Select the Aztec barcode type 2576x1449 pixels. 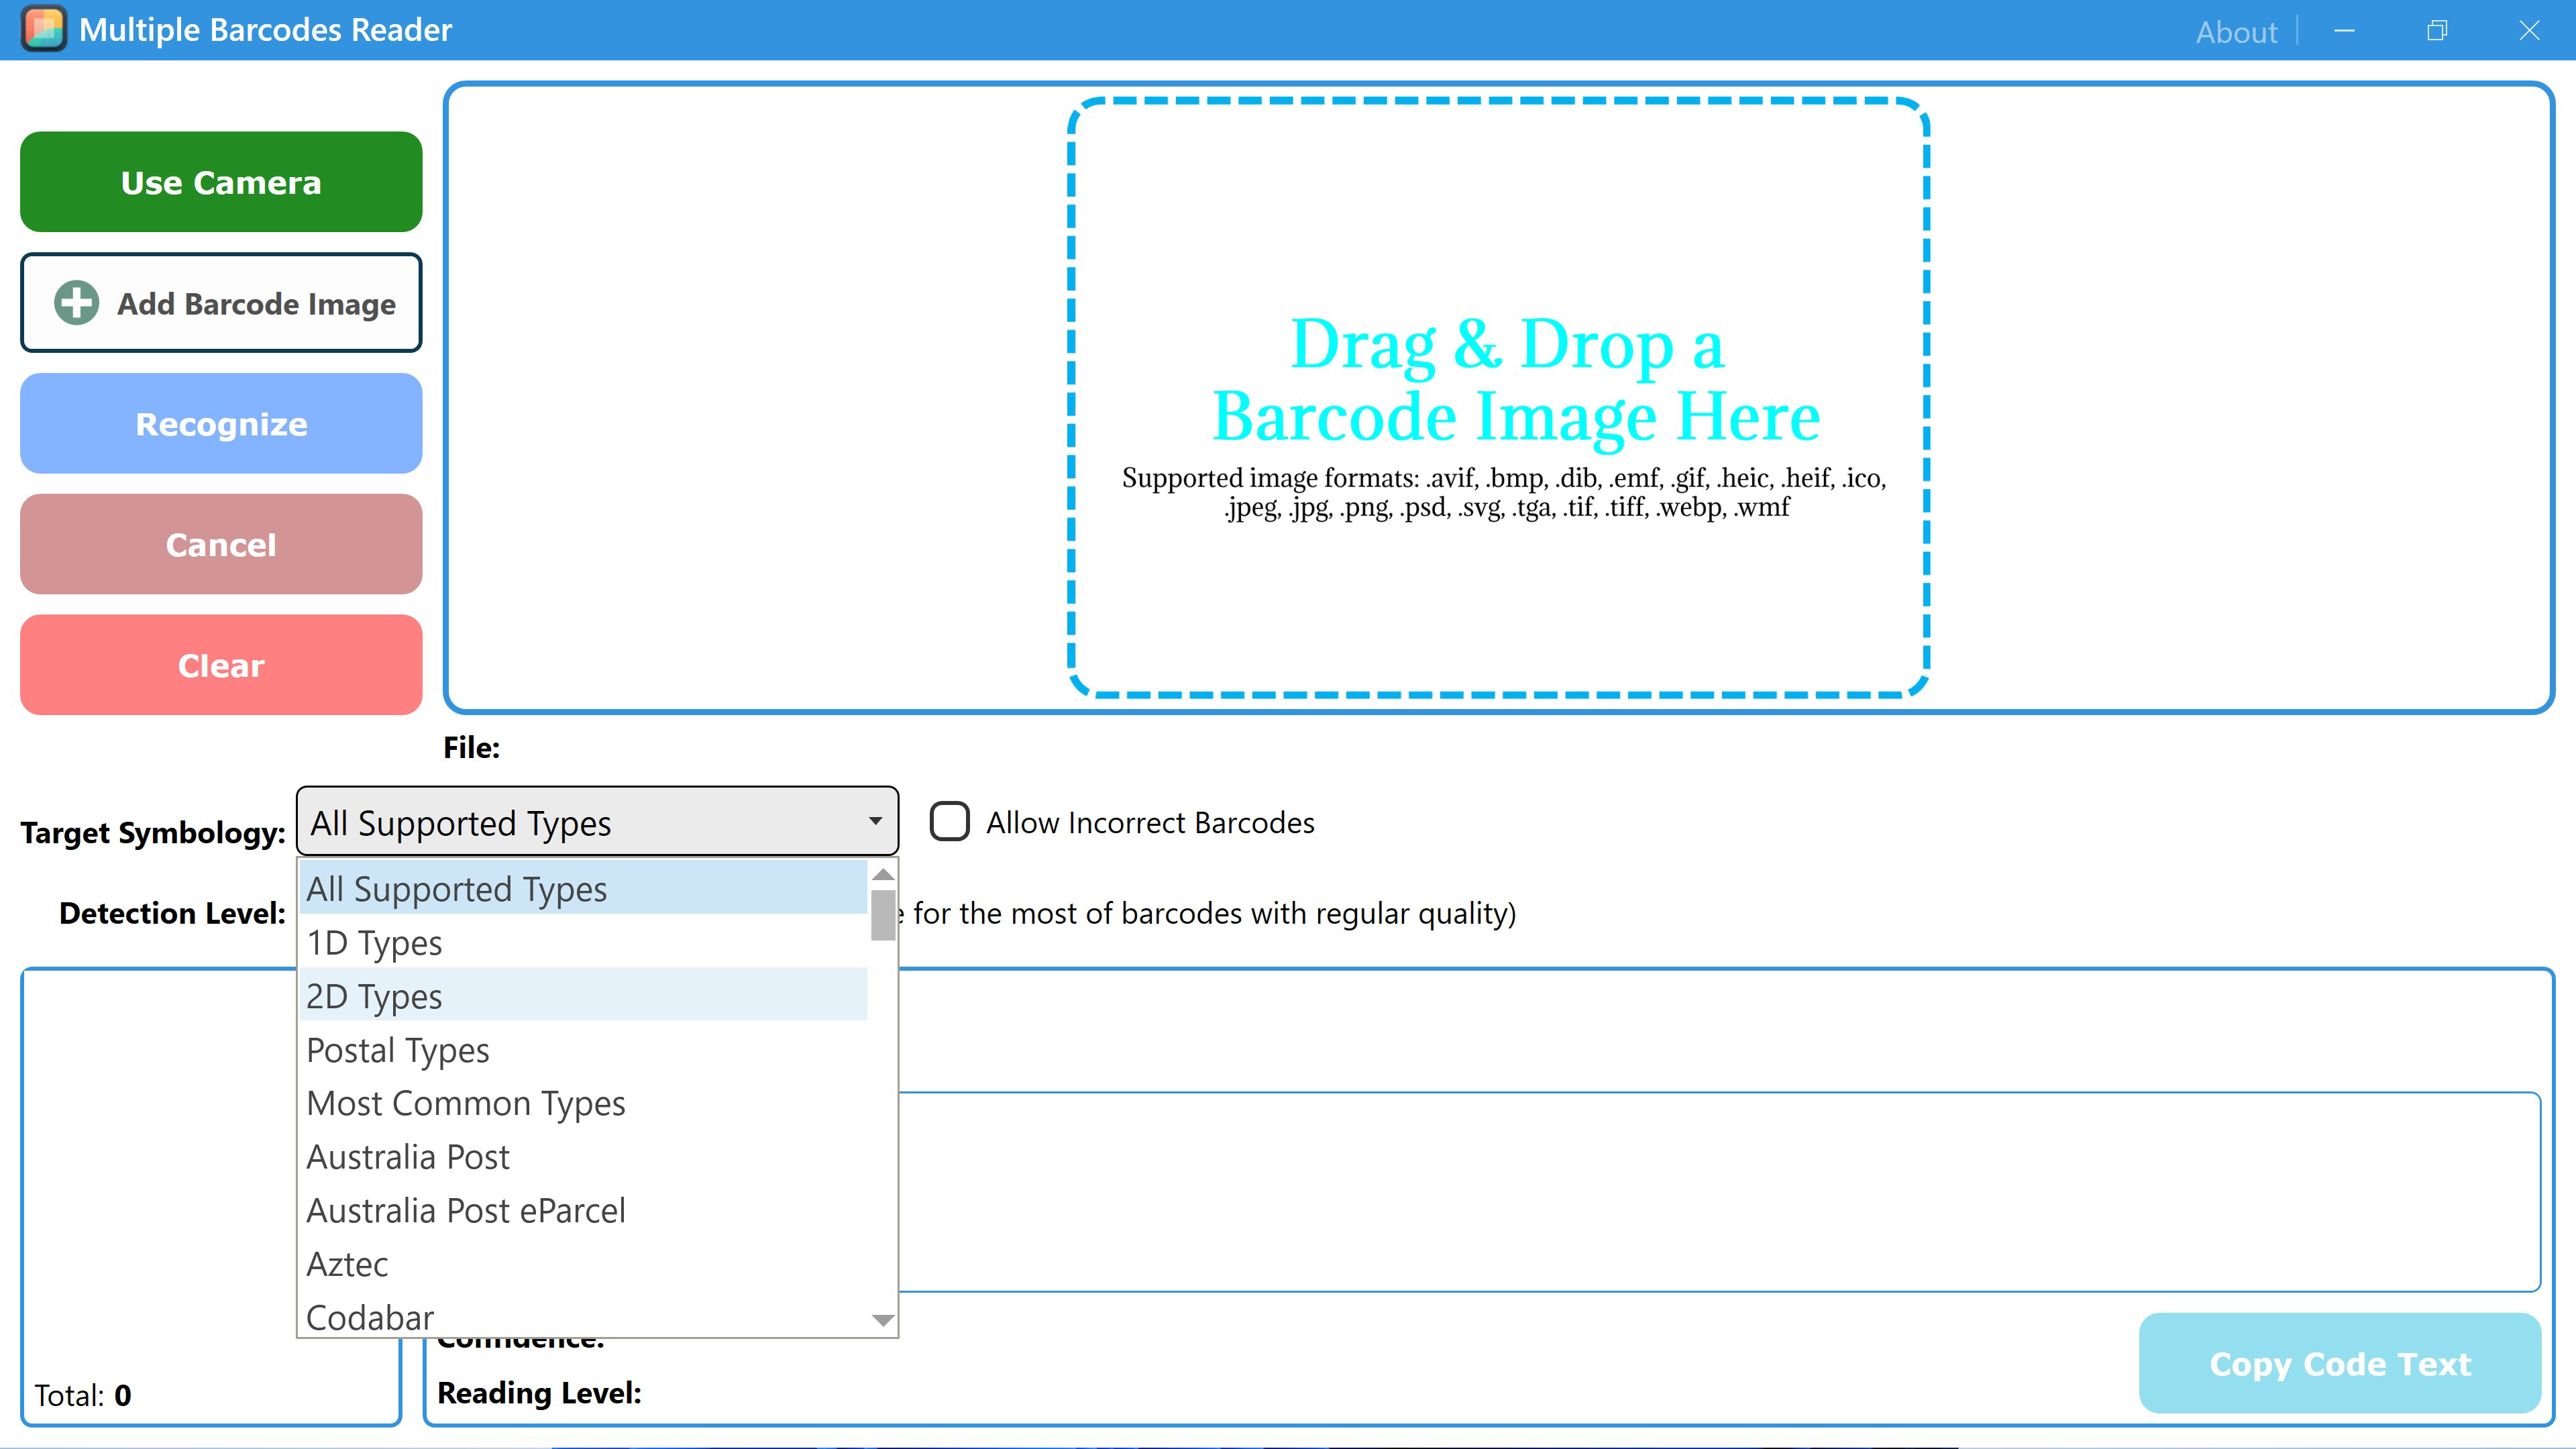347,1263
